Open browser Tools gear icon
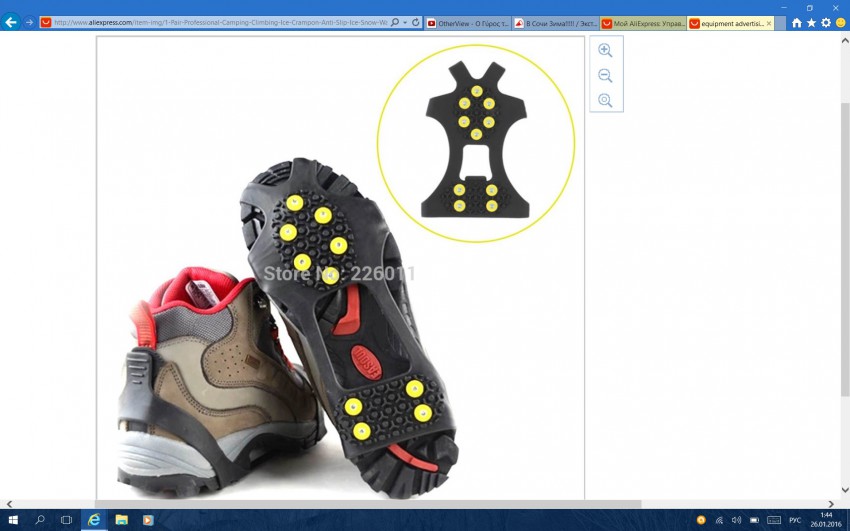The image size is (850, 531). pyautogui.click(x=826, y=23)
